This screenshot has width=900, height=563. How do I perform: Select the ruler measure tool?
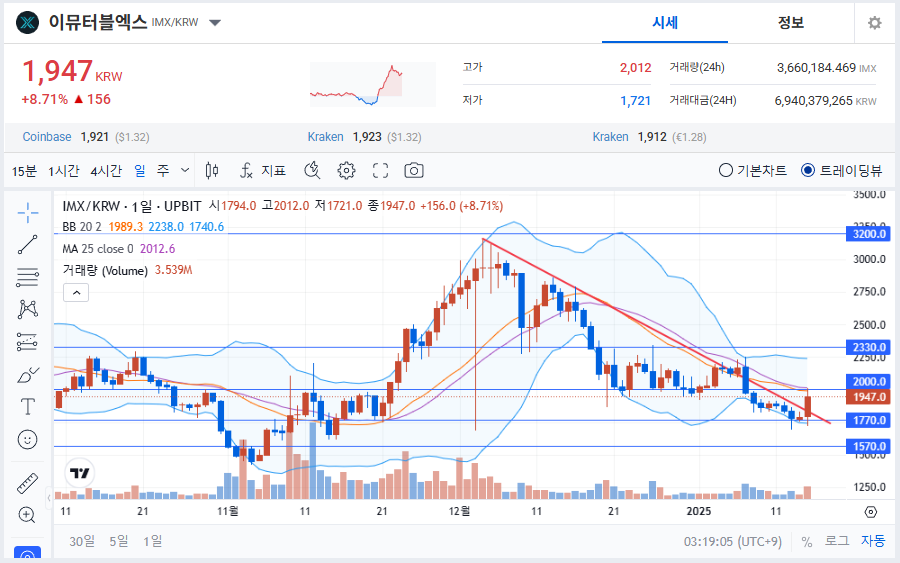tap(28, 483)
